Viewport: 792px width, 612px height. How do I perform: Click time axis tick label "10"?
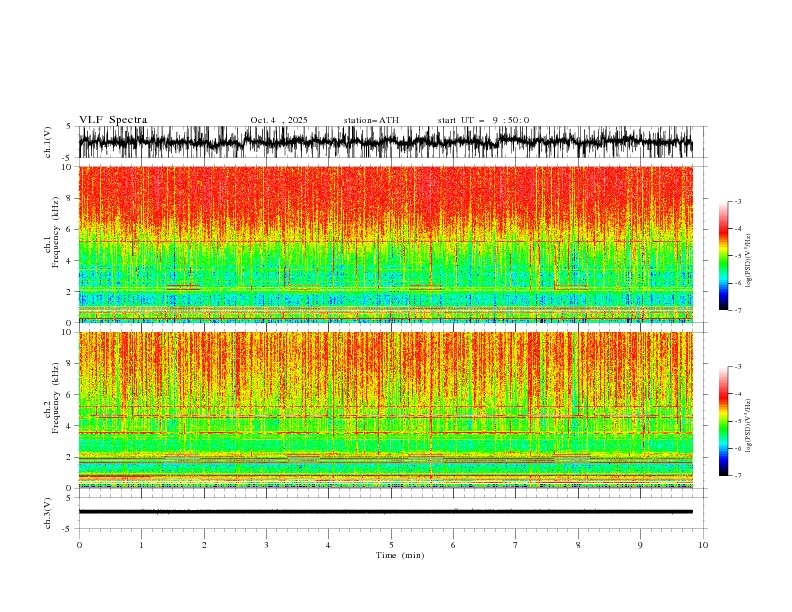pos(703,545)
